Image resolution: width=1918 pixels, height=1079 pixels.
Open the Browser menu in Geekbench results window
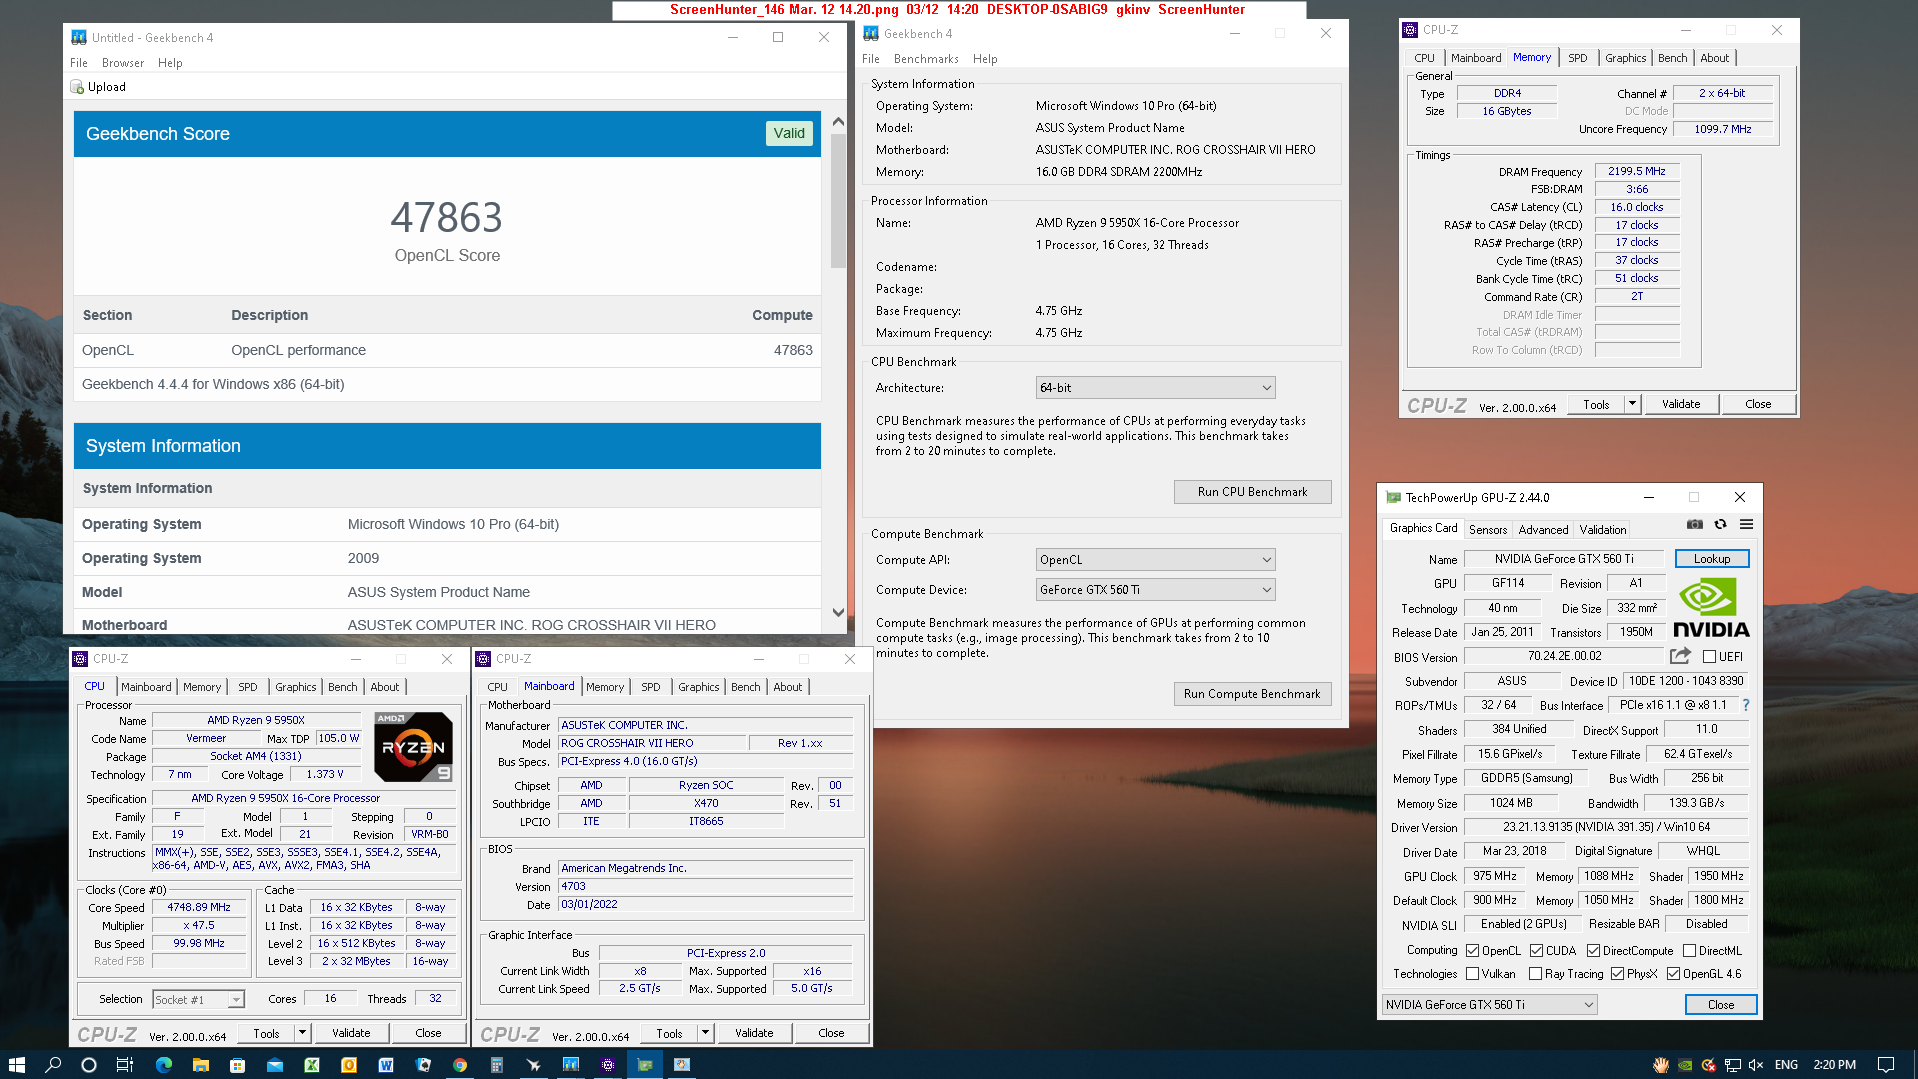tap(123, 63)
